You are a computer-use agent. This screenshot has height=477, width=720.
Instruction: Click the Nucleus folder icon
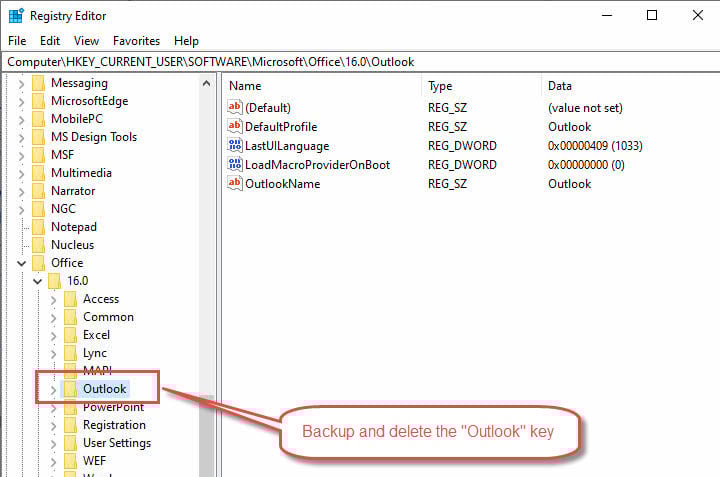point(39,245)
